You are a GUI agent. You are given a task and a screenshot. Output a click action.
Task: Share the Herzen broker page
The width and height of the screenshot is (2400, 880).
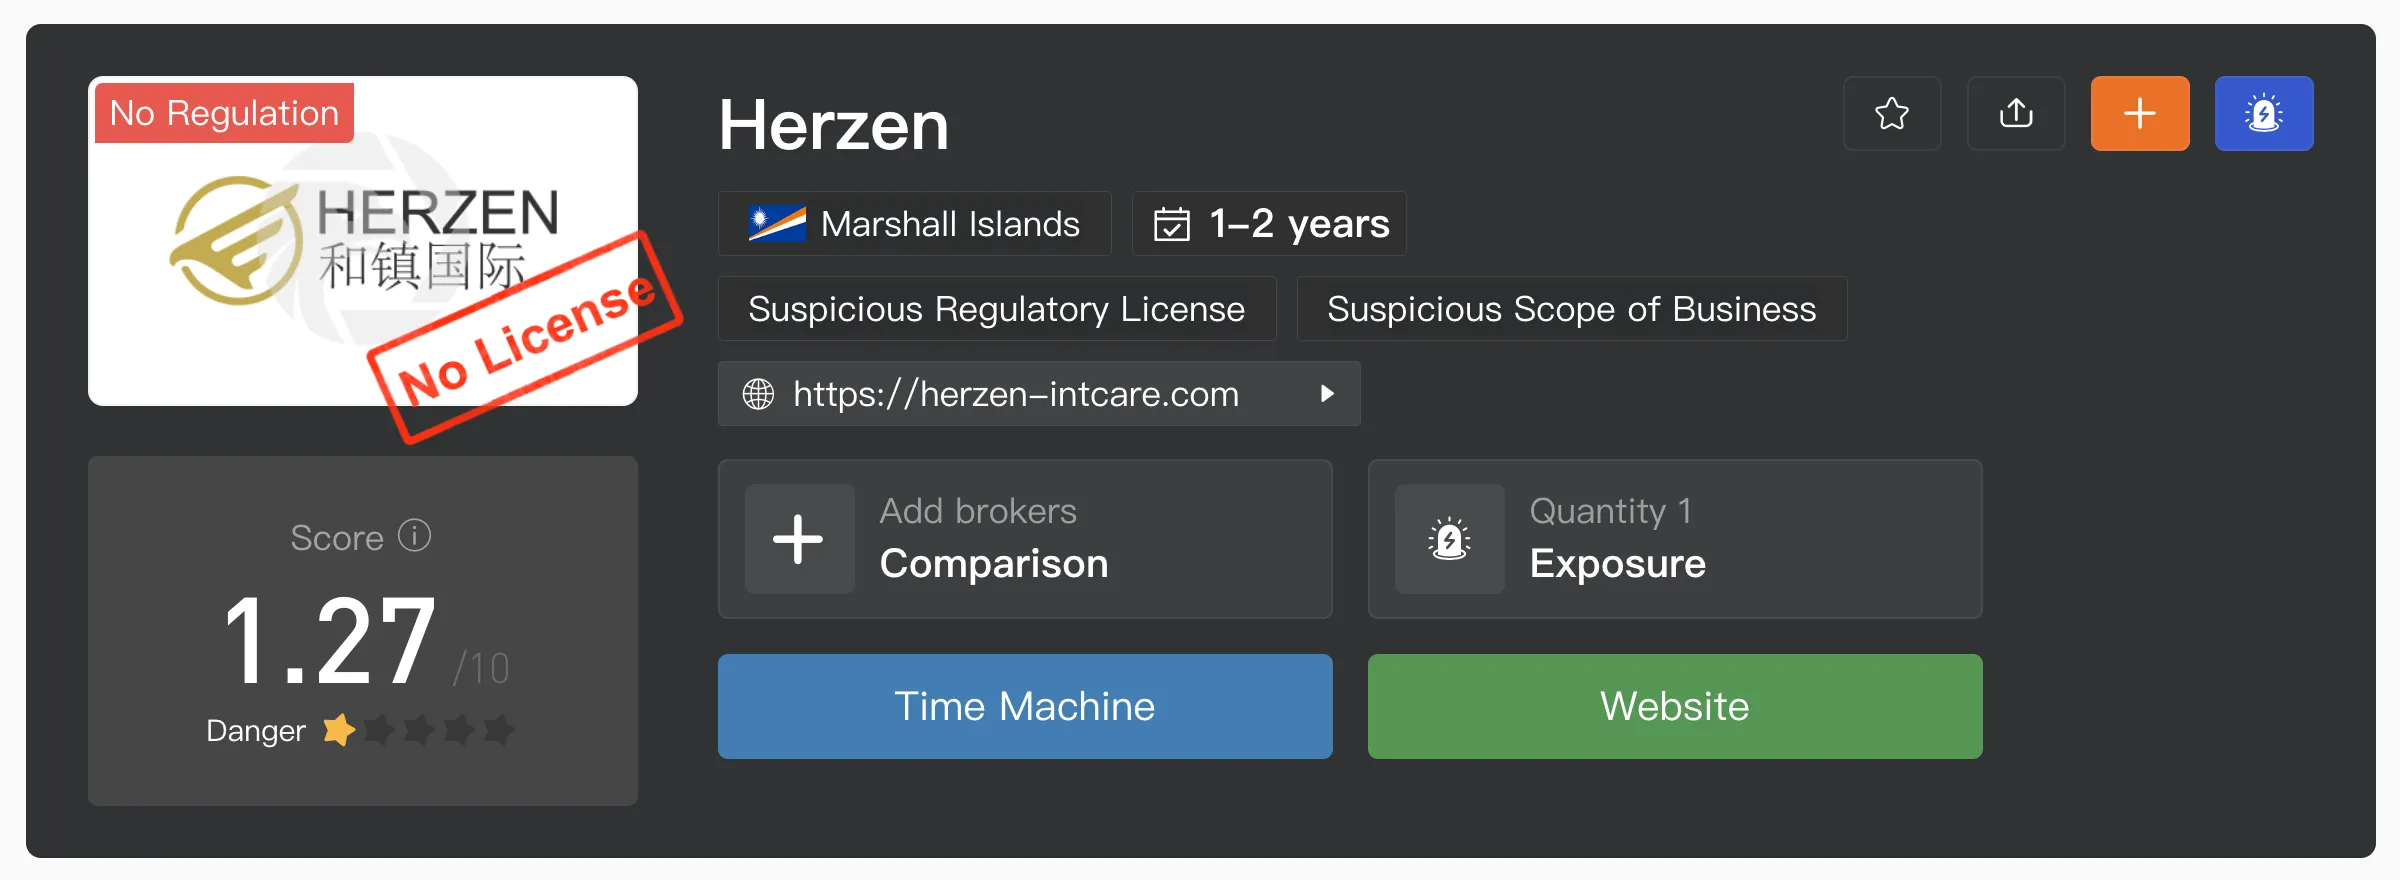point(2016,113)
